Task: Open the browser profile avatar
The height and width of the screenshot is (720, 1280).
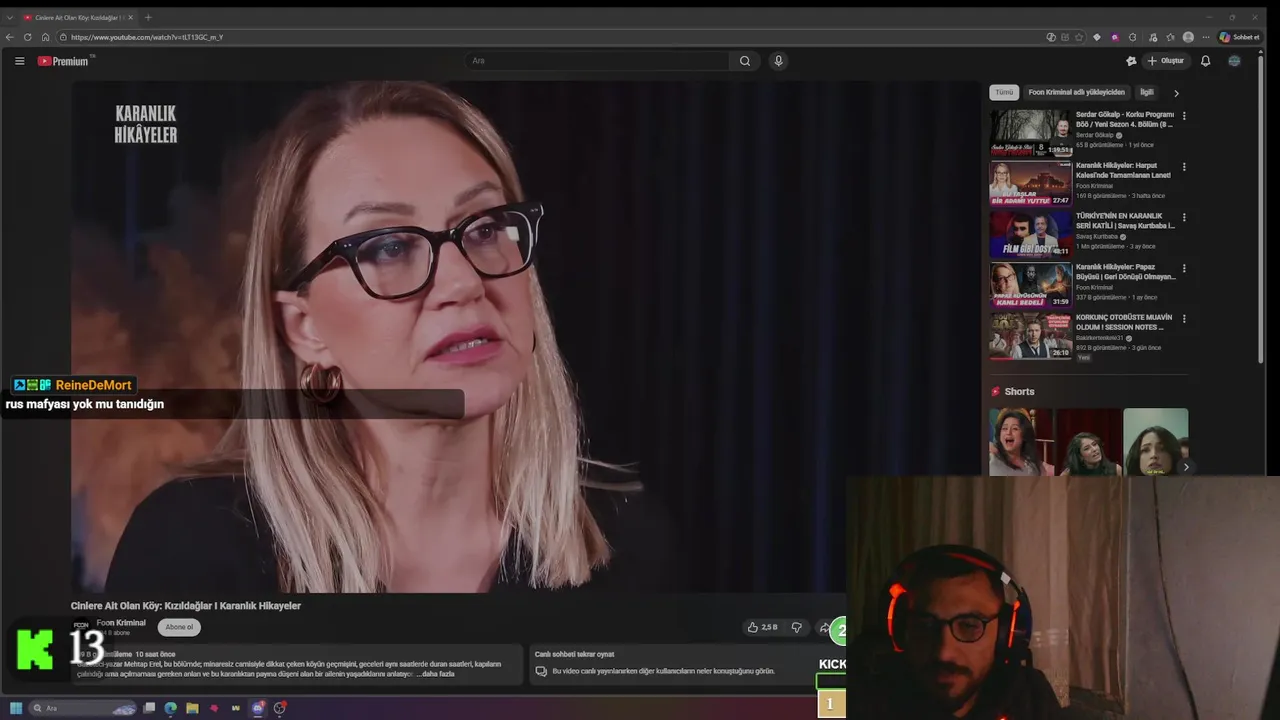Action: coord(1188,37)
